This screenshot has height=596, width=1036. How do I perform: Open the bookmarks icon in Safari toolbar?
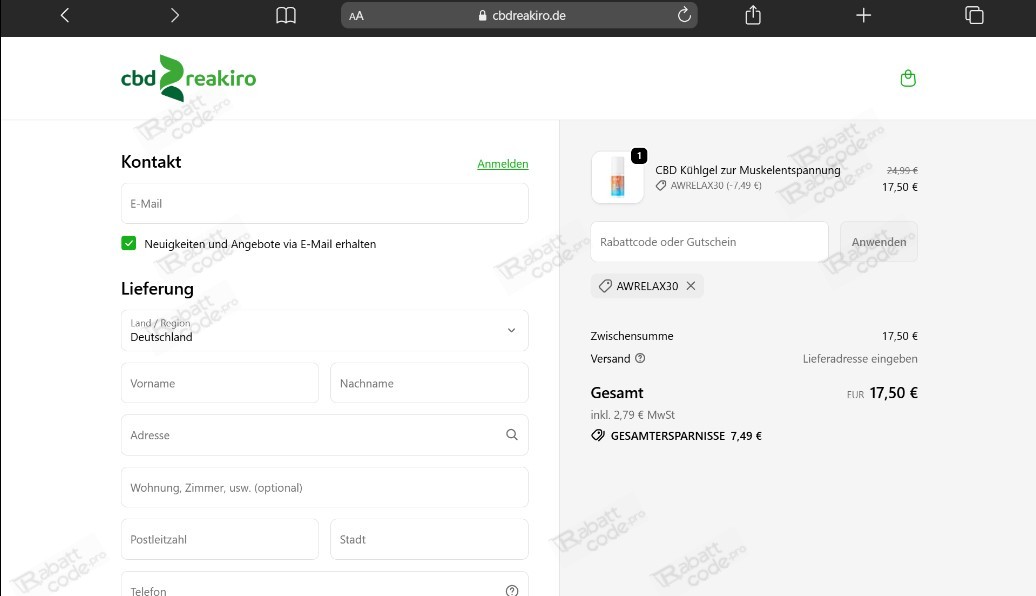(x=286, y=15)
